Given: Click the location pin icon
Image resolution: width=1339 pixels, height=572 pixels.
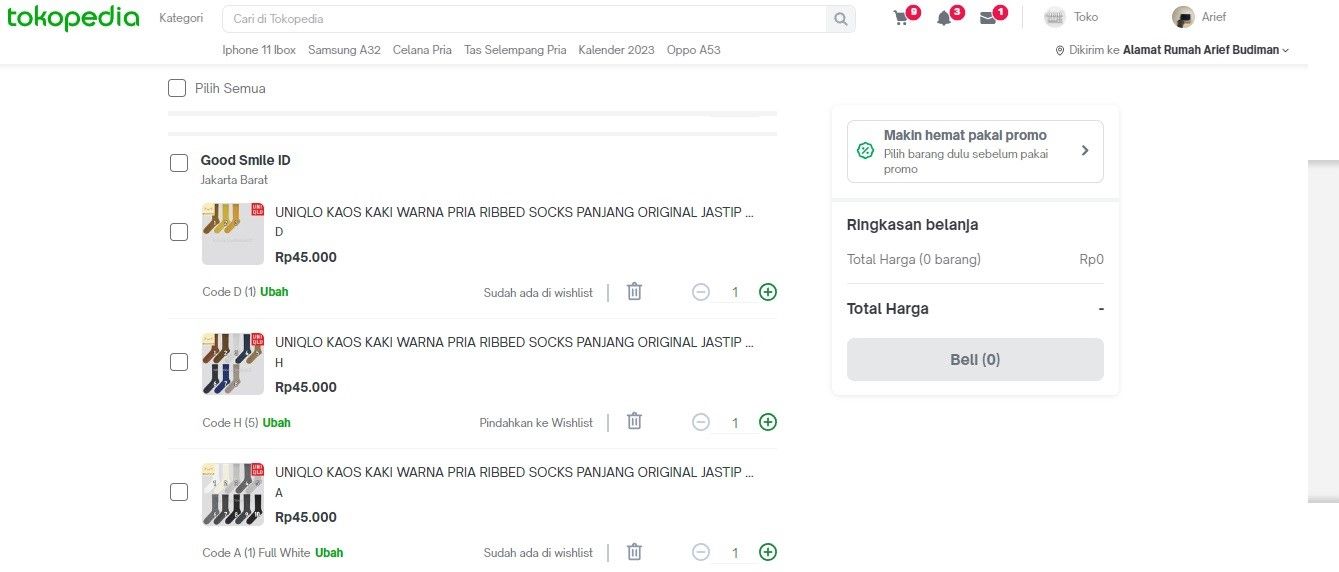Looking at the screenshot, I should tap(1060, 50).
